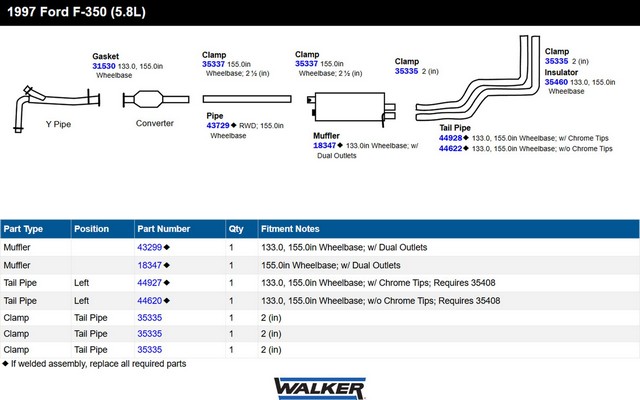
Task: Open tail pipe part number 44620 in table
Action: (x=150, y=301)
